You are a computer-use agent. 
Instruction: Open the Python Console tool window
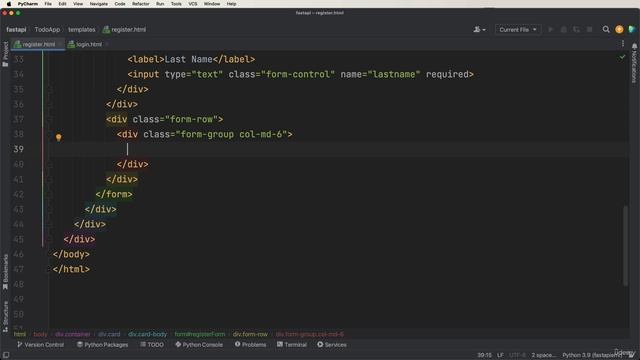point(199,344)
